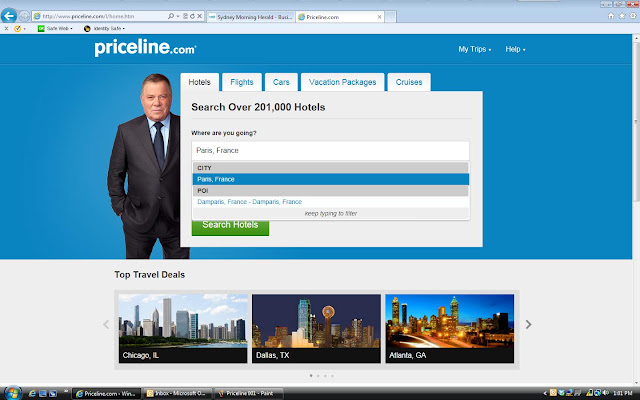Click Show Desktop quick launch icon

(x=42, y=394)
